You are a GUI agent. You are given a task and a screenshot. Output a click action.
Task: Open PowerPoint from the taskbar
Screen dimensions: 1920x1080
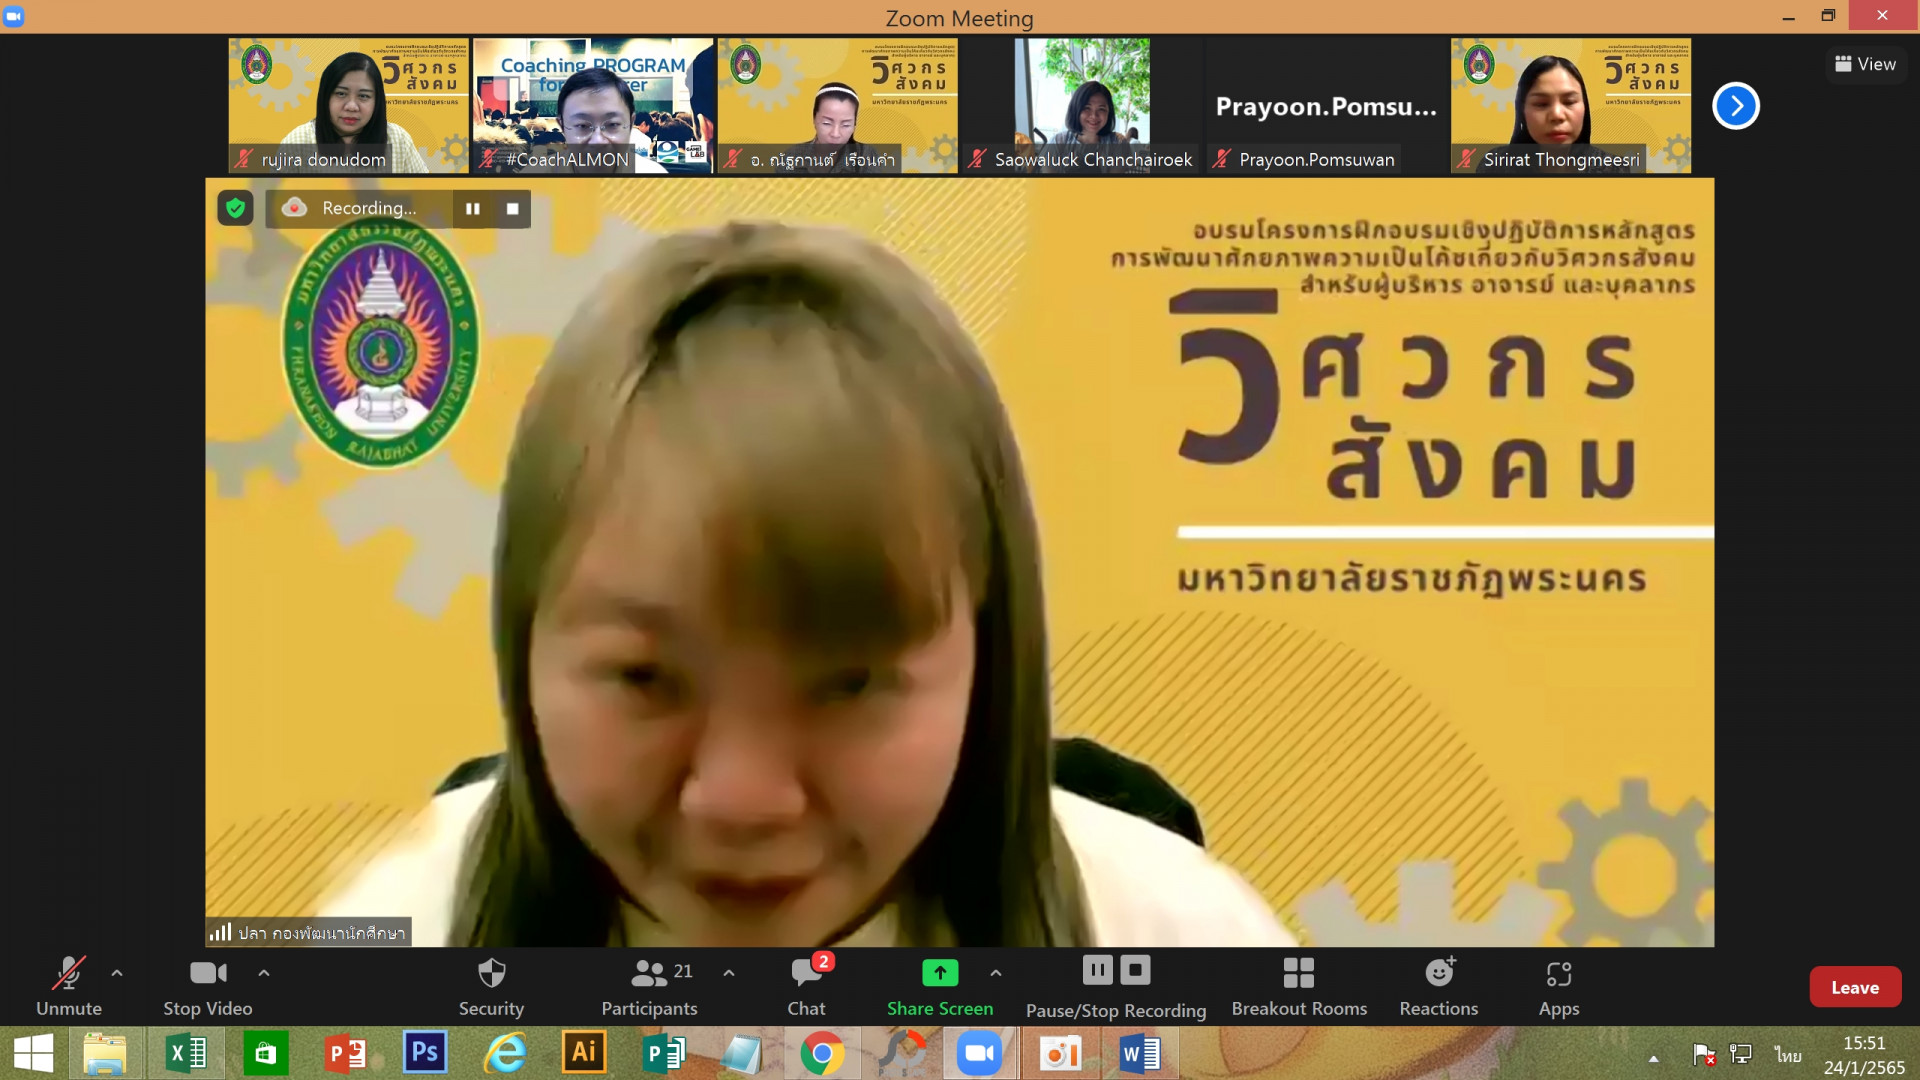coord(346,1054)
